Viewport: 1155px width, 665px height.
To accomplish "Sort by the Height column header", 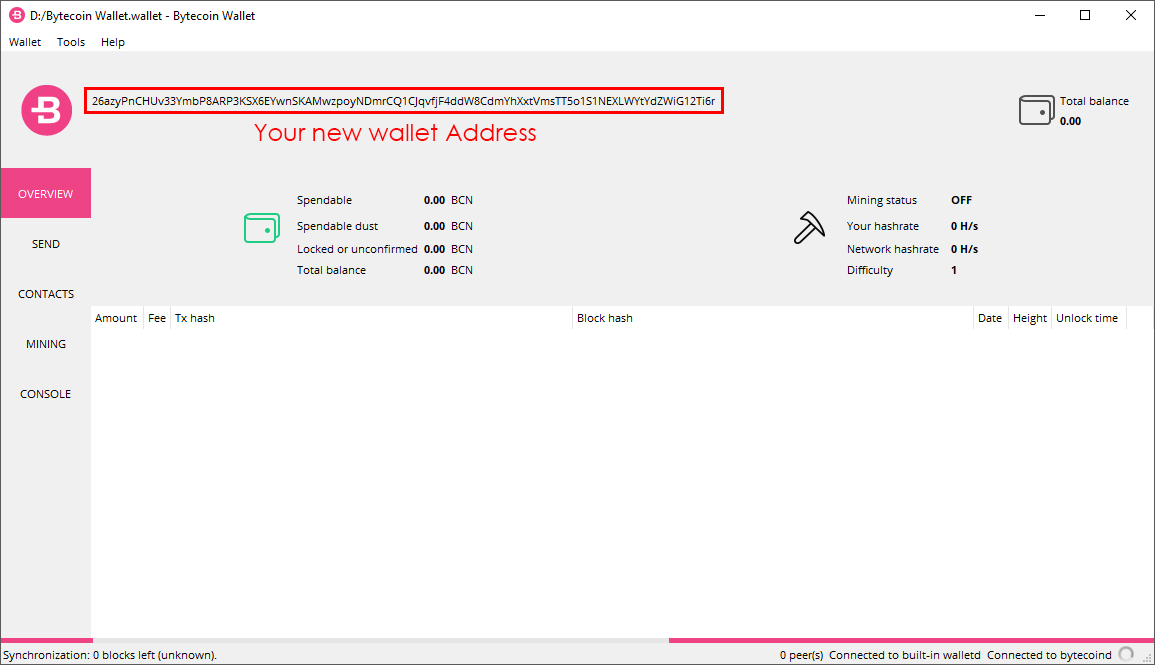I will [1030, 318].
